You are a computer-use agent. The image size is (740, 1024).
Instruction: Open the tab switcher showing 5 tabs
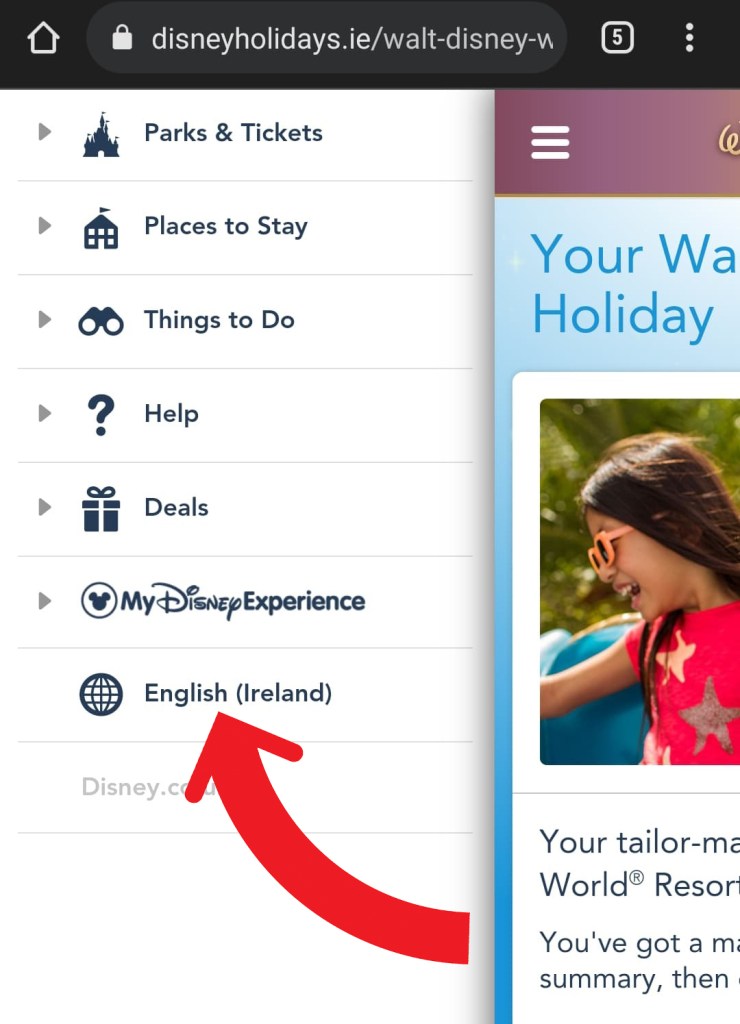[617, 38]
